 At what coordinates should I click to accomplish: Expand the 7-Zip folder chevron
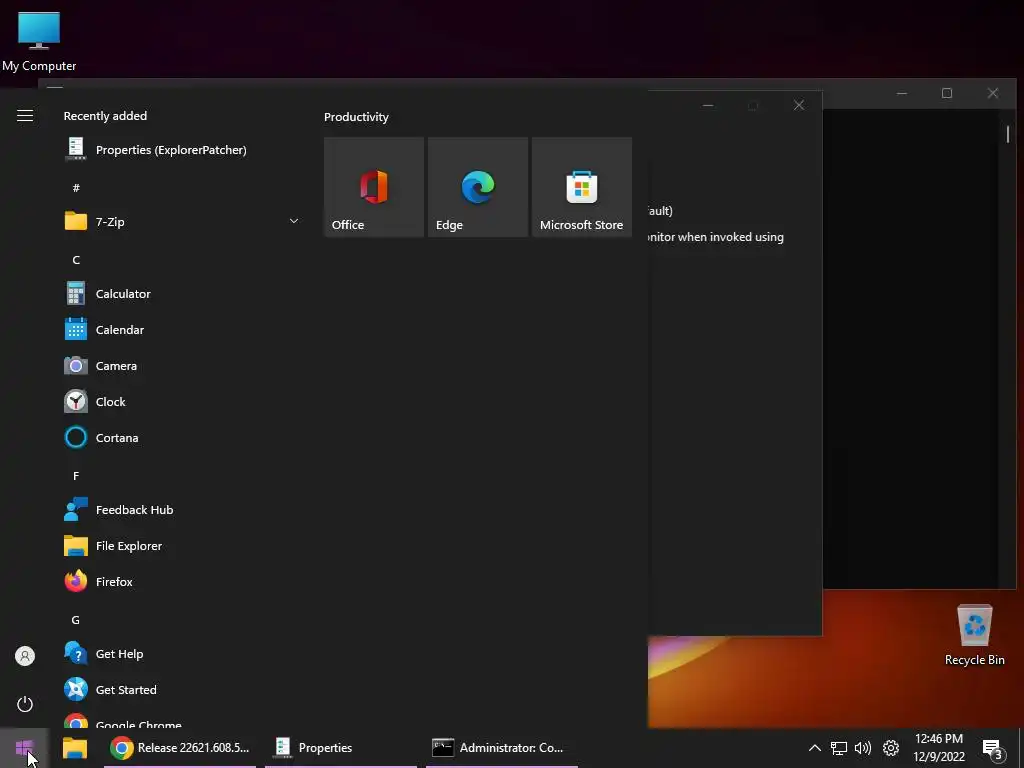(x=294, y=221)
